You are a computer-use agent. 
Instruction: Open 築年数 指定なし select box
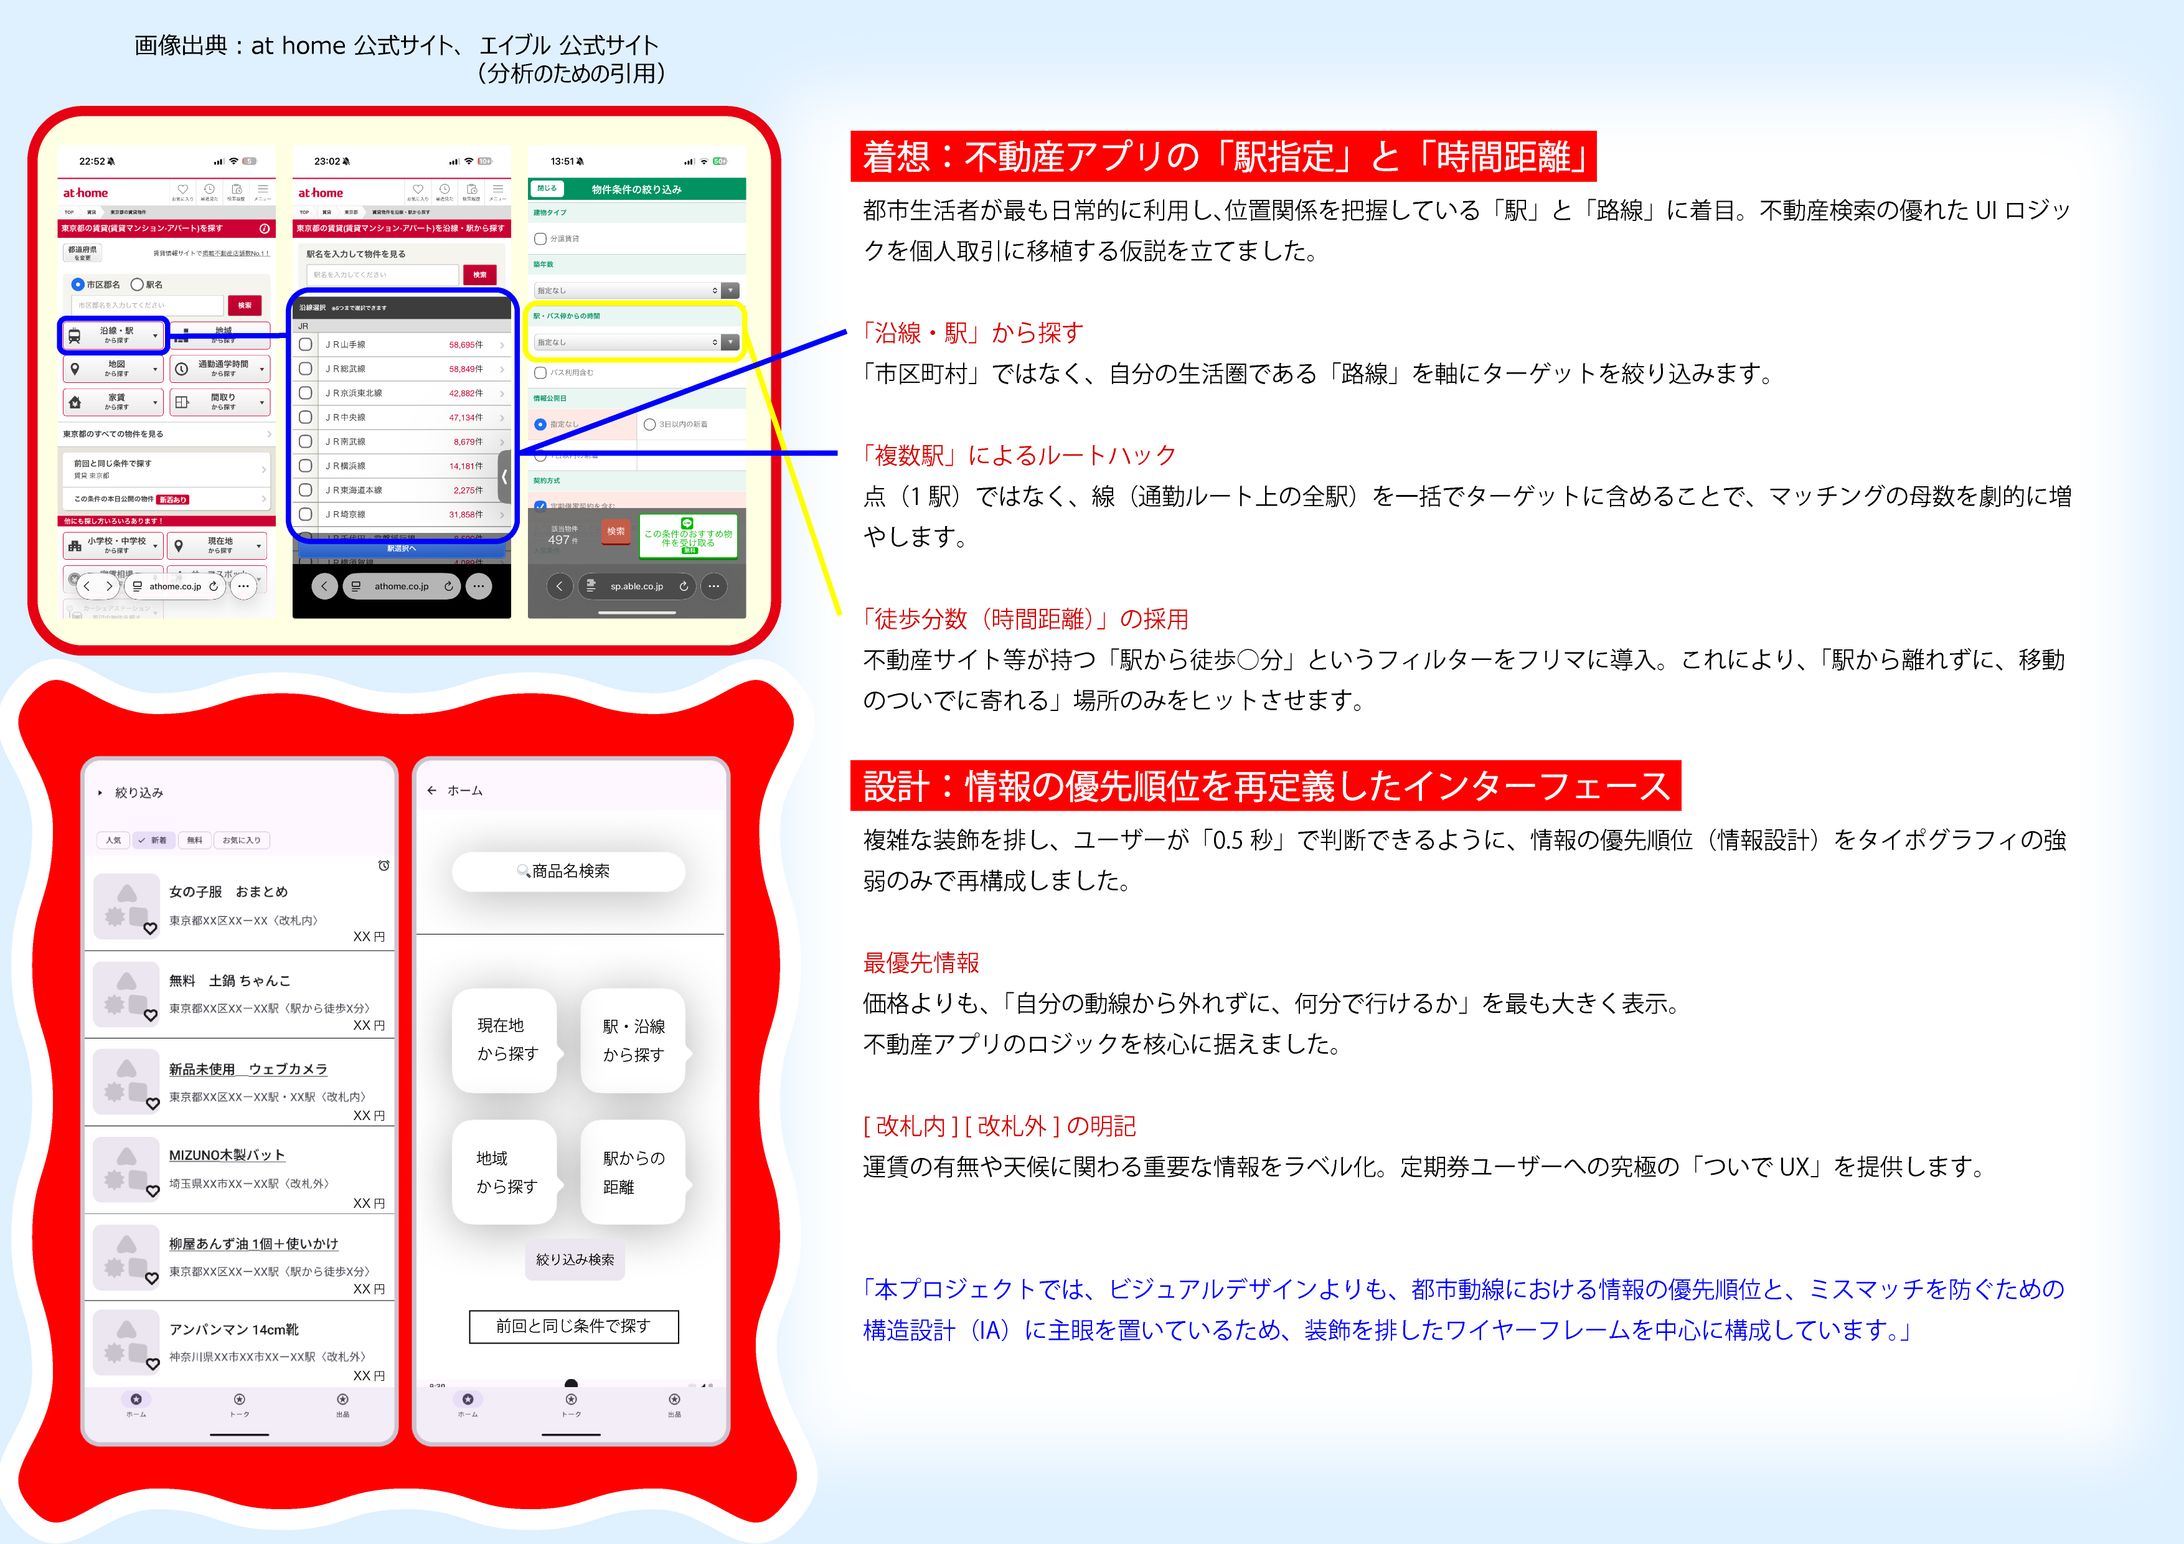pos(636,291)
